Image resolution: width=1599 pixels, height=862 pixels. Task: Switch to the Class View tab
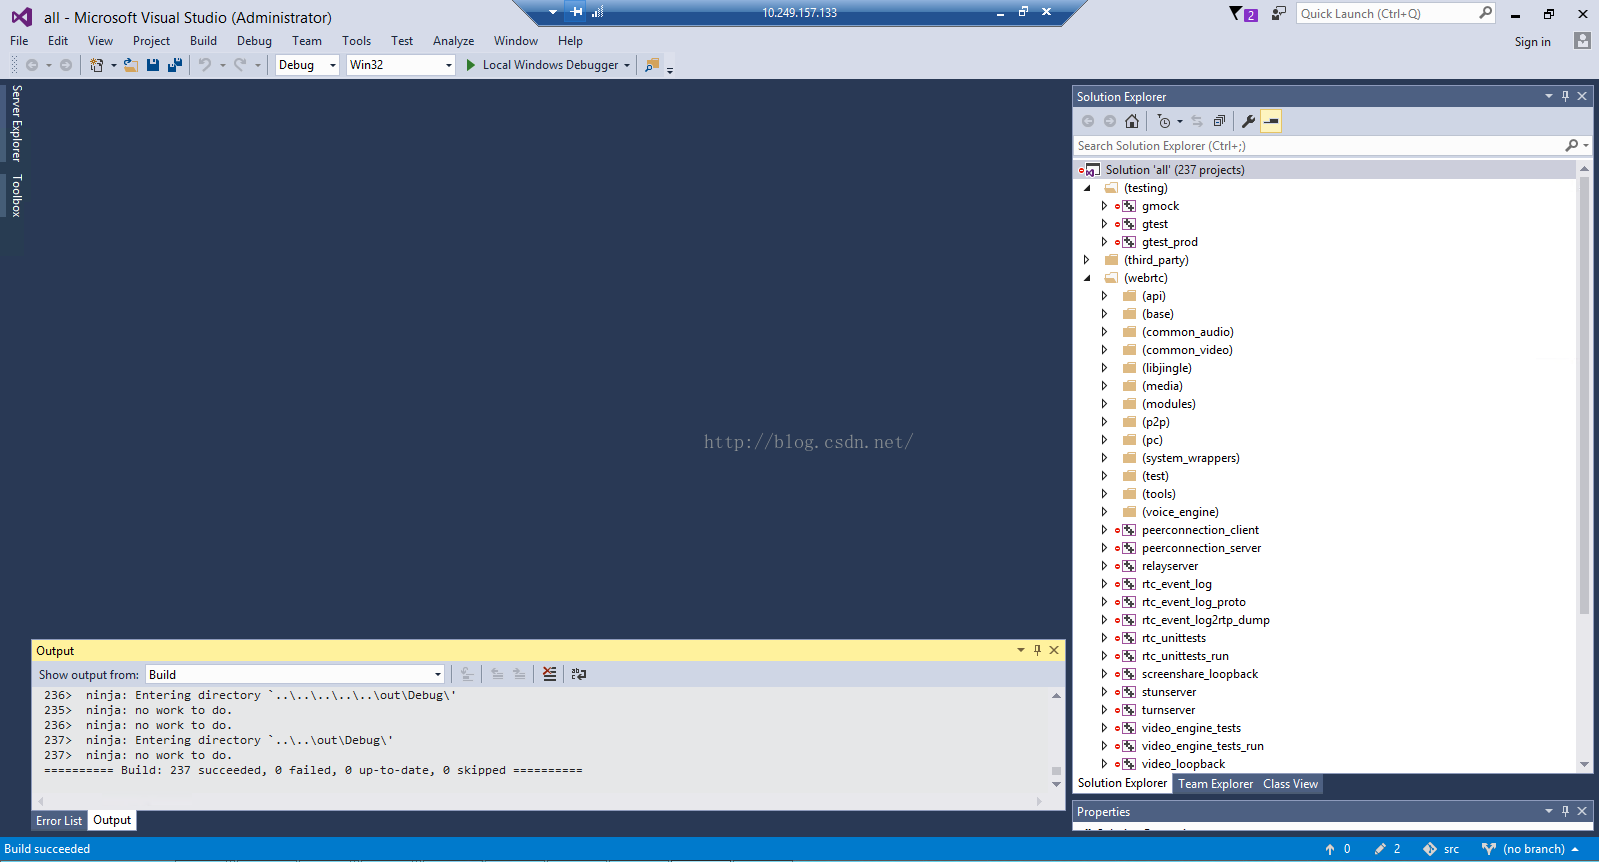coord(1290,784)
